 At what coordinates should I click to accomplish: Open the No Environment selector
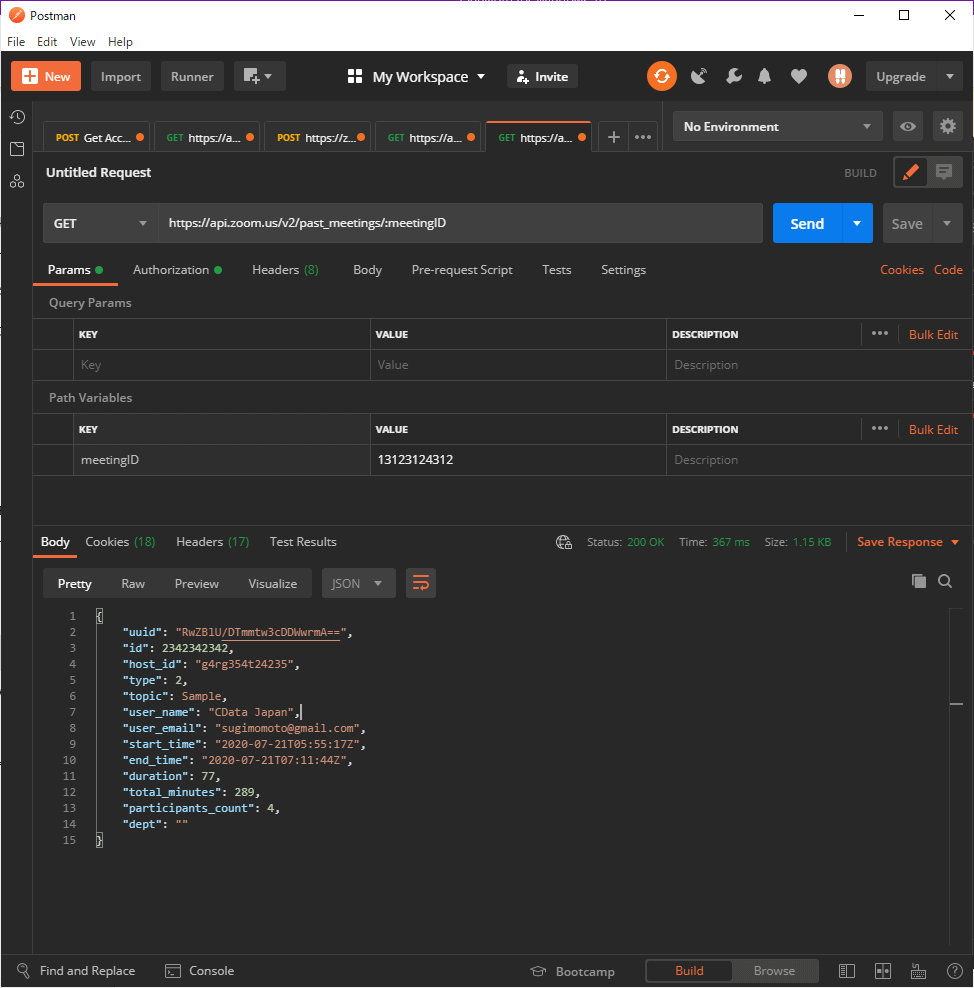[777, 127]
